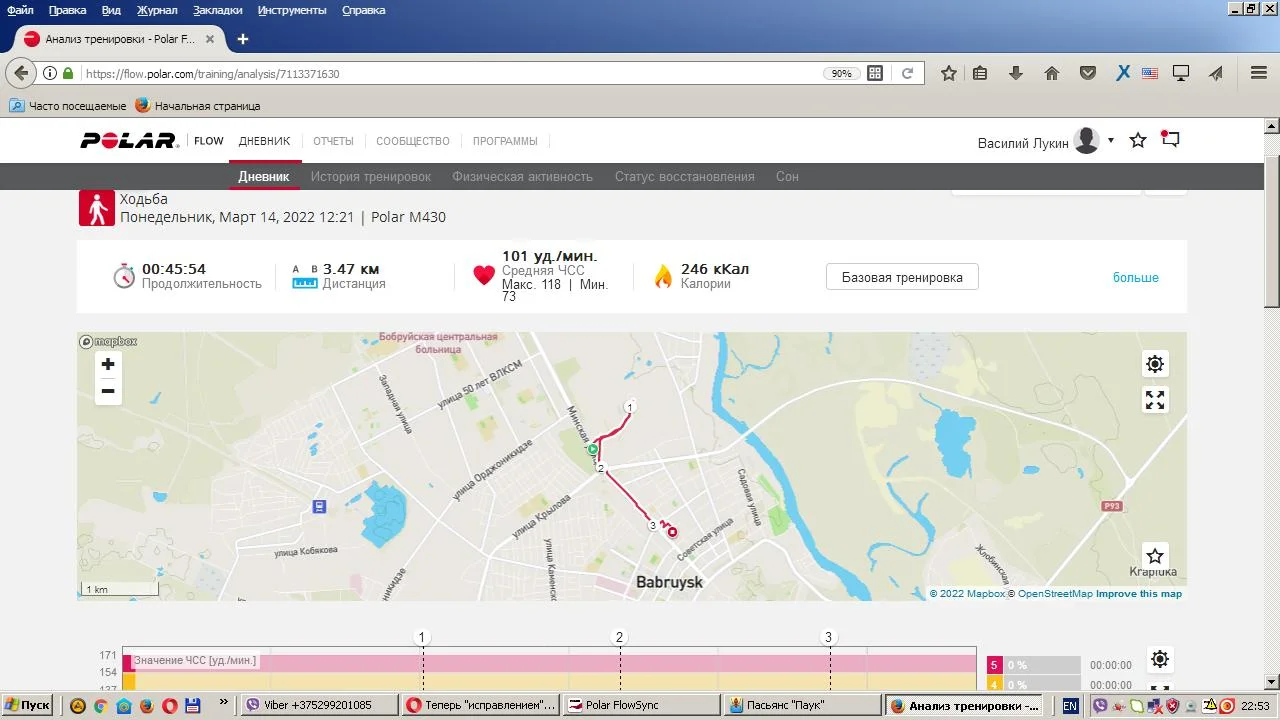The width and height of the screenshot is (1280, 720).
Task: Reset the 90% zoom level indicator
Action: pyautogui.click(x=841, y=73)
